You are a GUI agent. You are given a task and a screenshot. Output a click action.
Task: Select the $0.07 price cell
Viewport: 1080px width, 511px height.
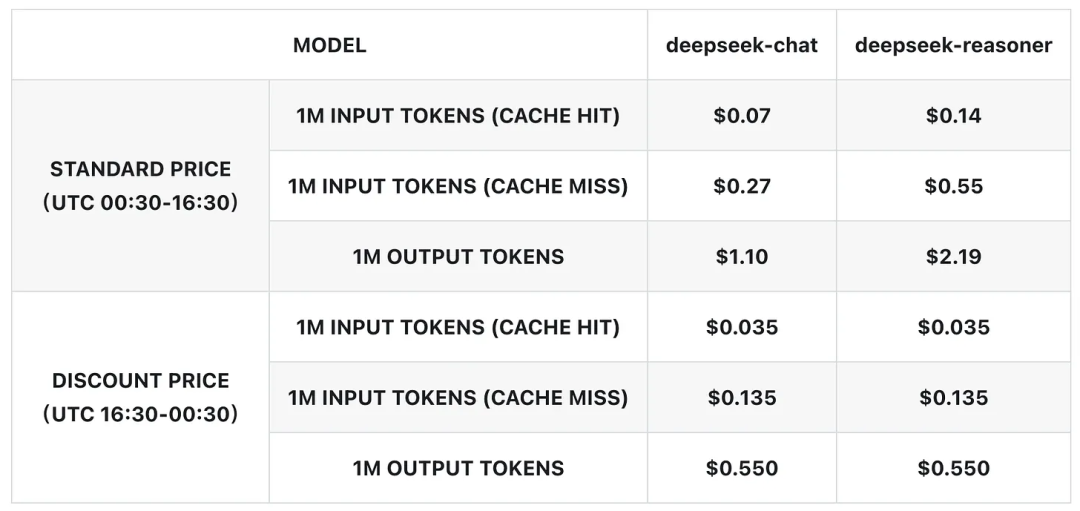[x=742, y=116]
